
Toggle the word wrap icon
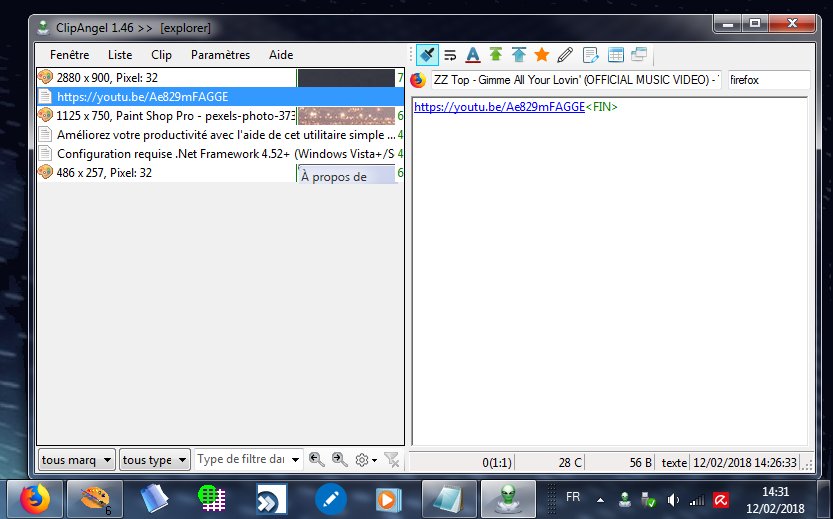point(450,55)
